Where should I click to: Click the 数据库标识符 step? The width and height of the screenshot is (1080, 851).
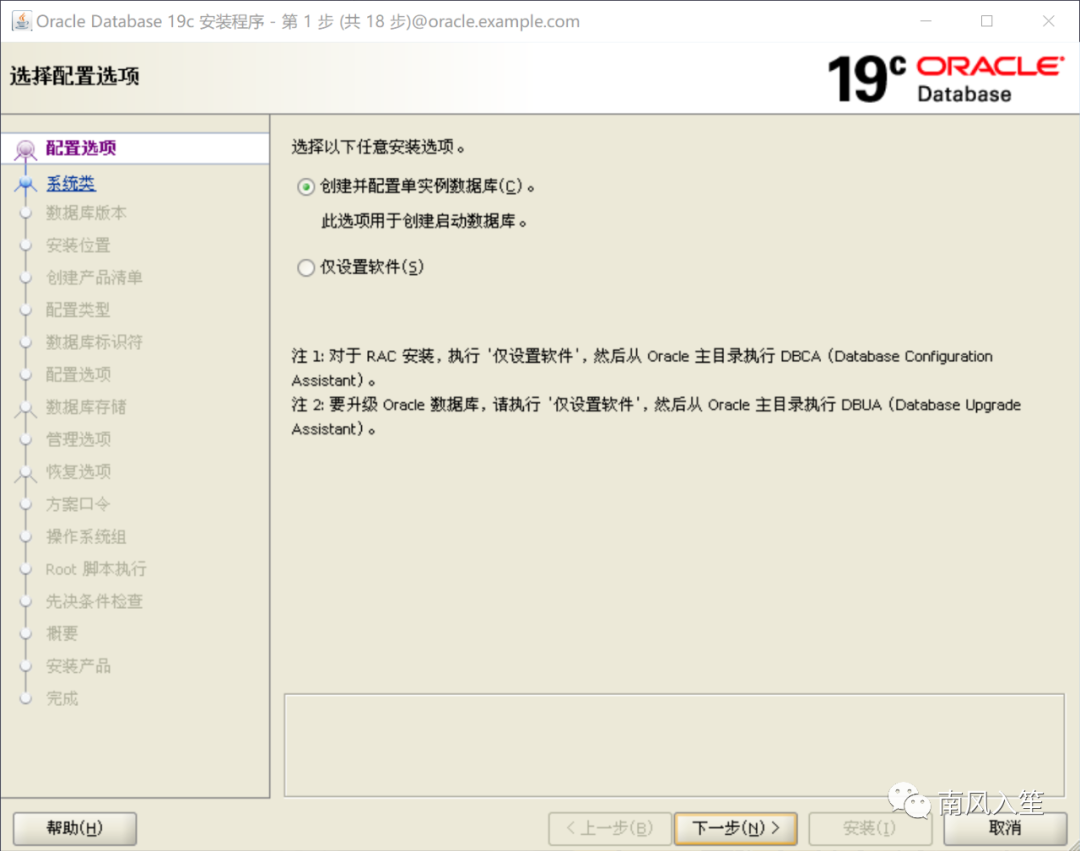[94, 342]
